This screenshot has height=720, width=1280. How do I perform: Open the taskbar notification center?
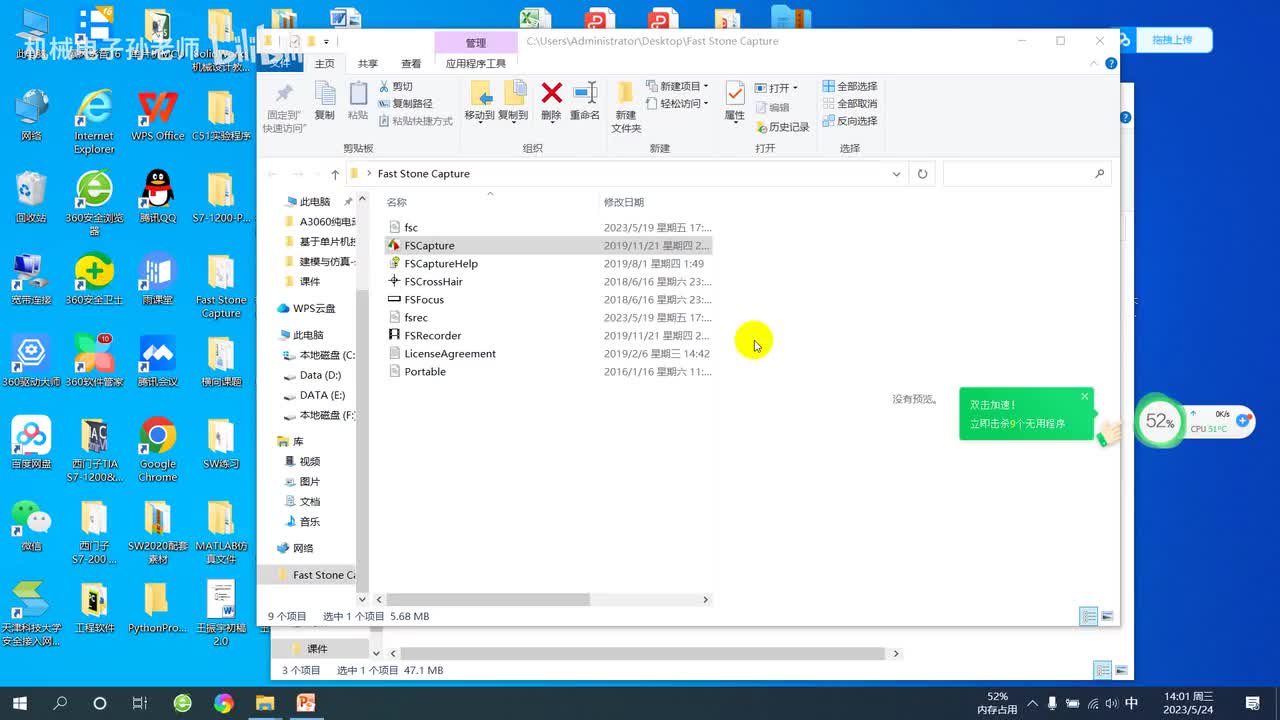click(1252, 703)
